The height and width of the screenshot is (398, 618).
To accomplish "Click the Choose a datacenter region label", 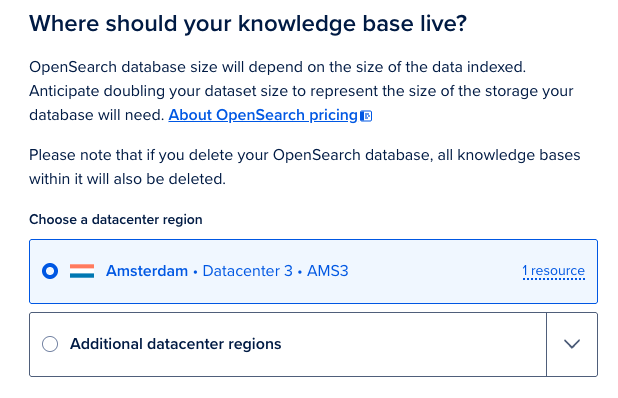I will (115, 219).
